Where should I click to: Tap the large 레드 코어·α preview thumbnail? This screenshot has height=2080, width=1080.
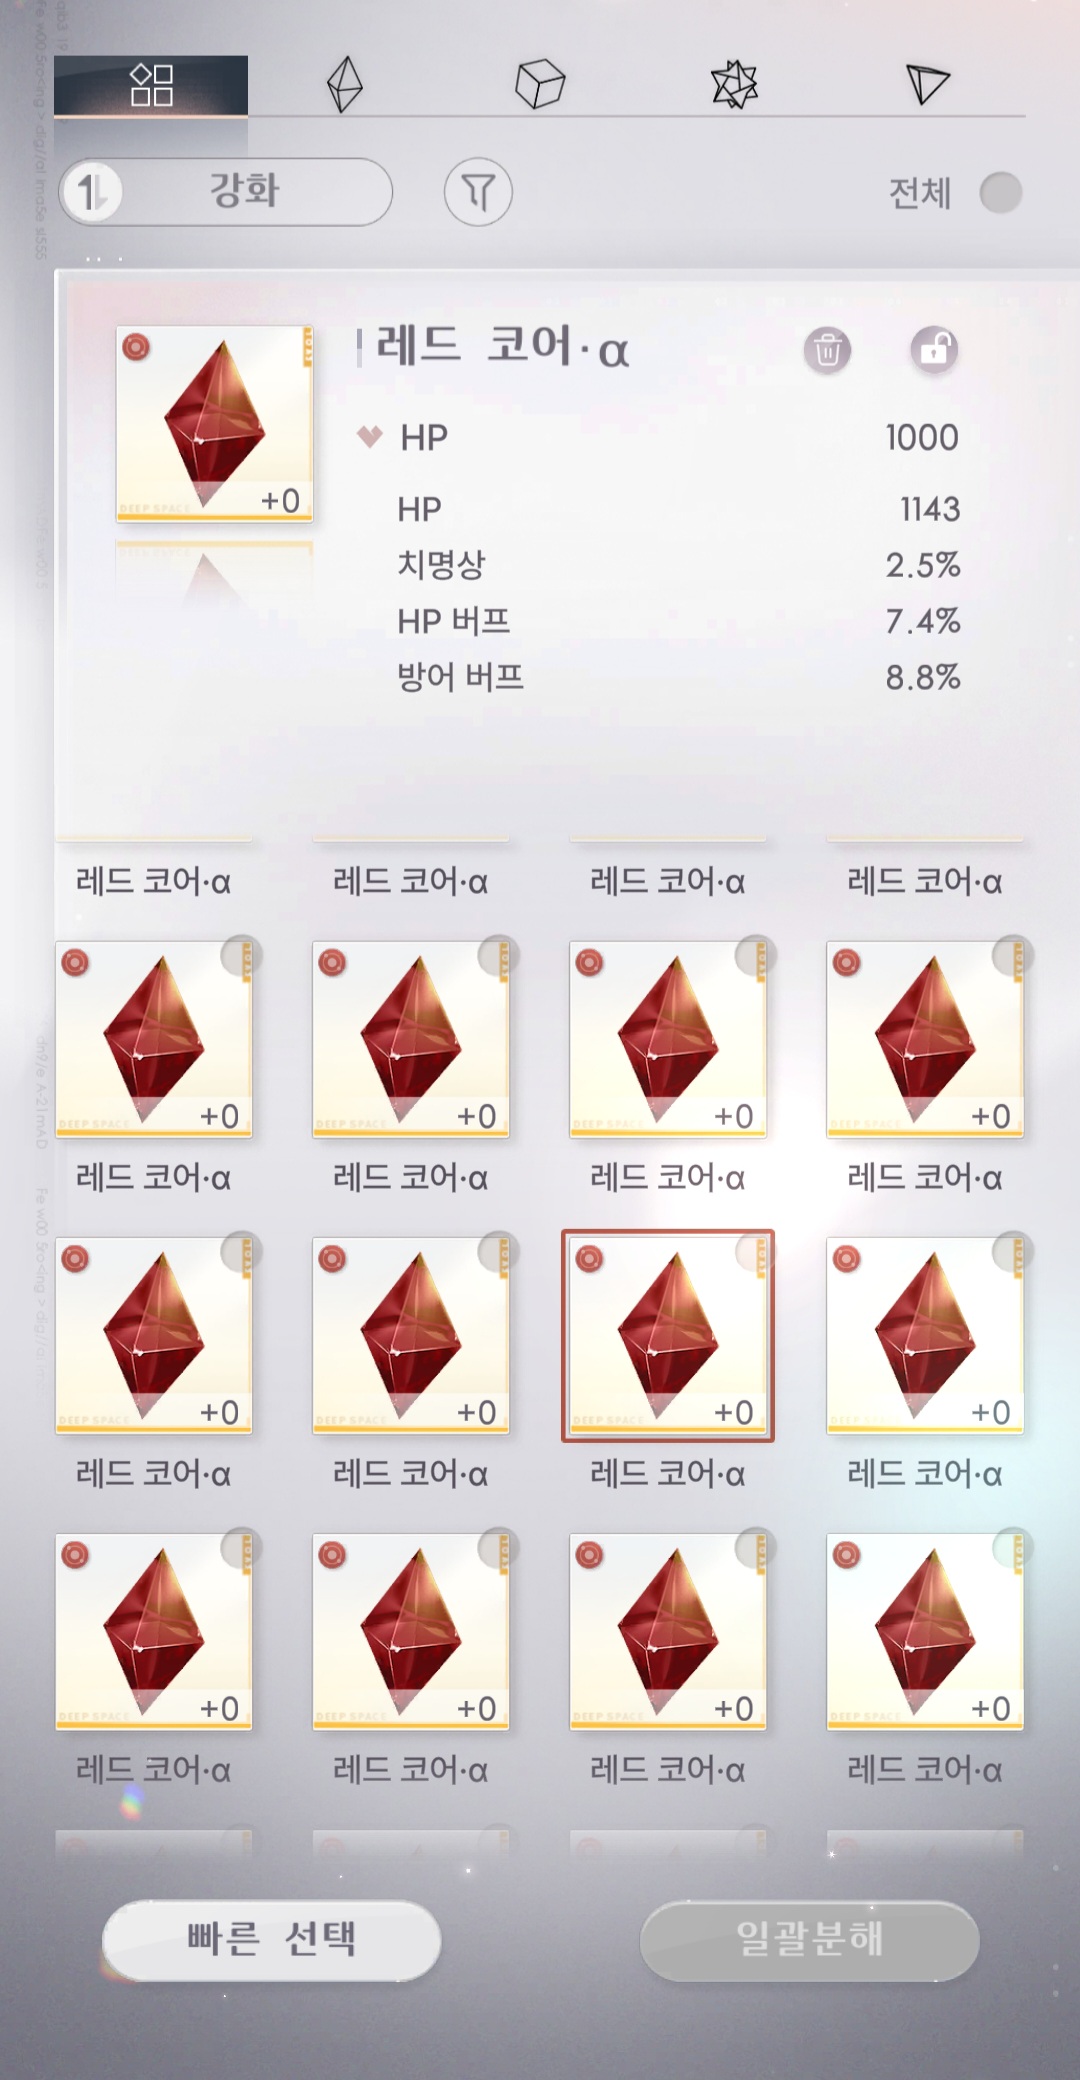coord(214,423)
